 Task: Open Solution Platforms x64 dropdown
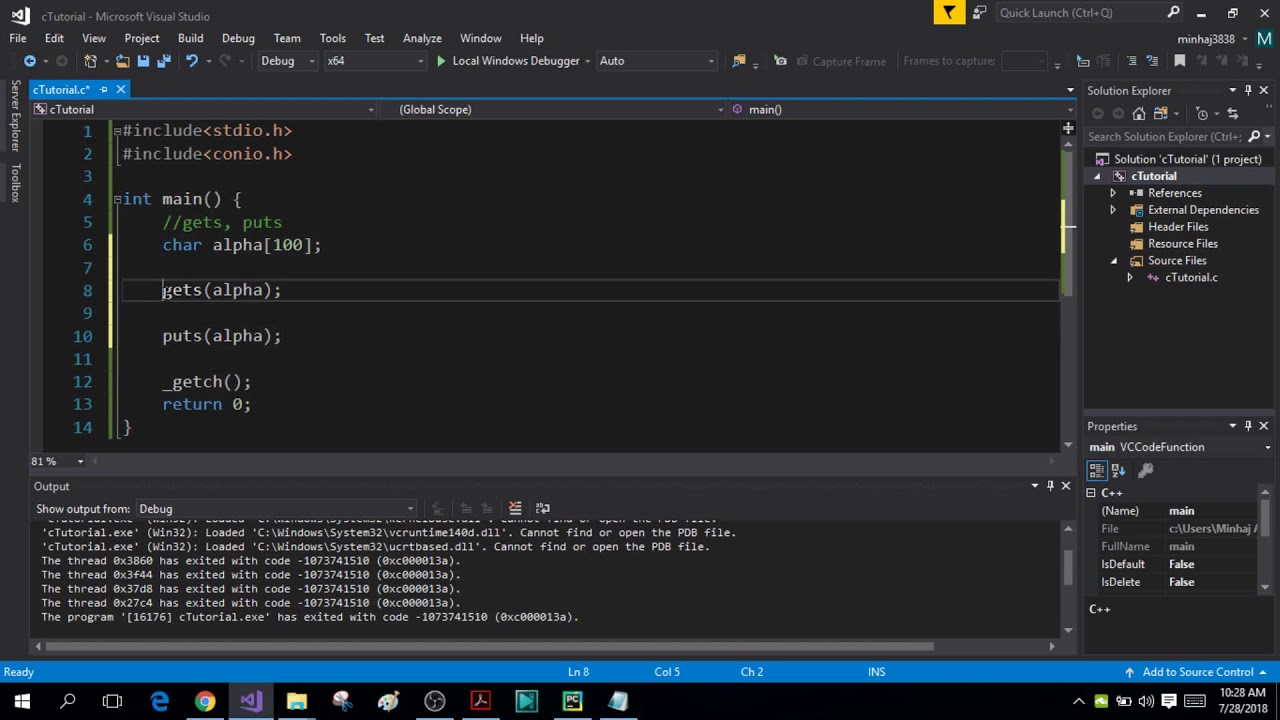376,61
